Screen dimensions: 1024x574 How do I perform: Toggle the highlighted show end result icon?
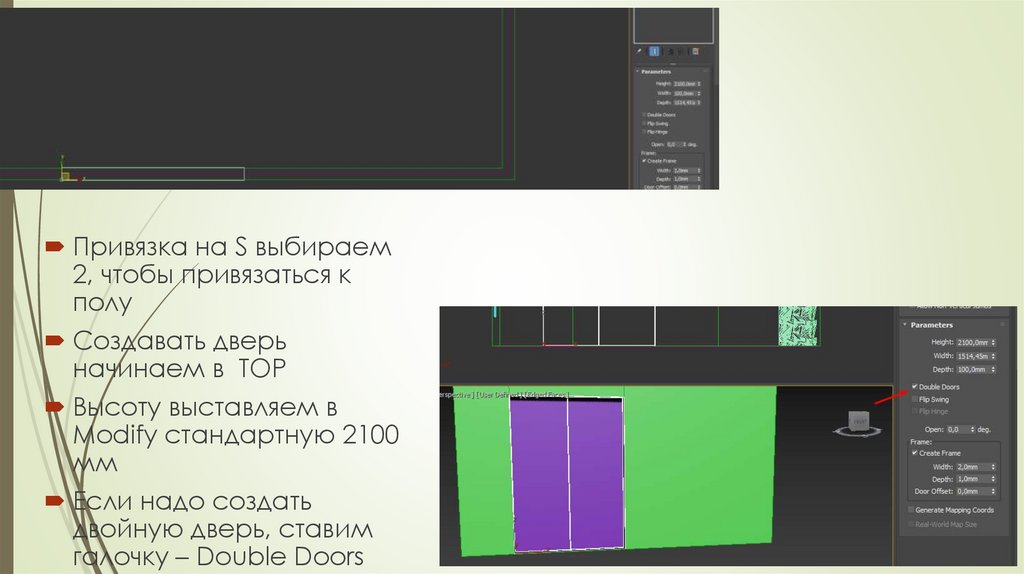click(654, 51)
